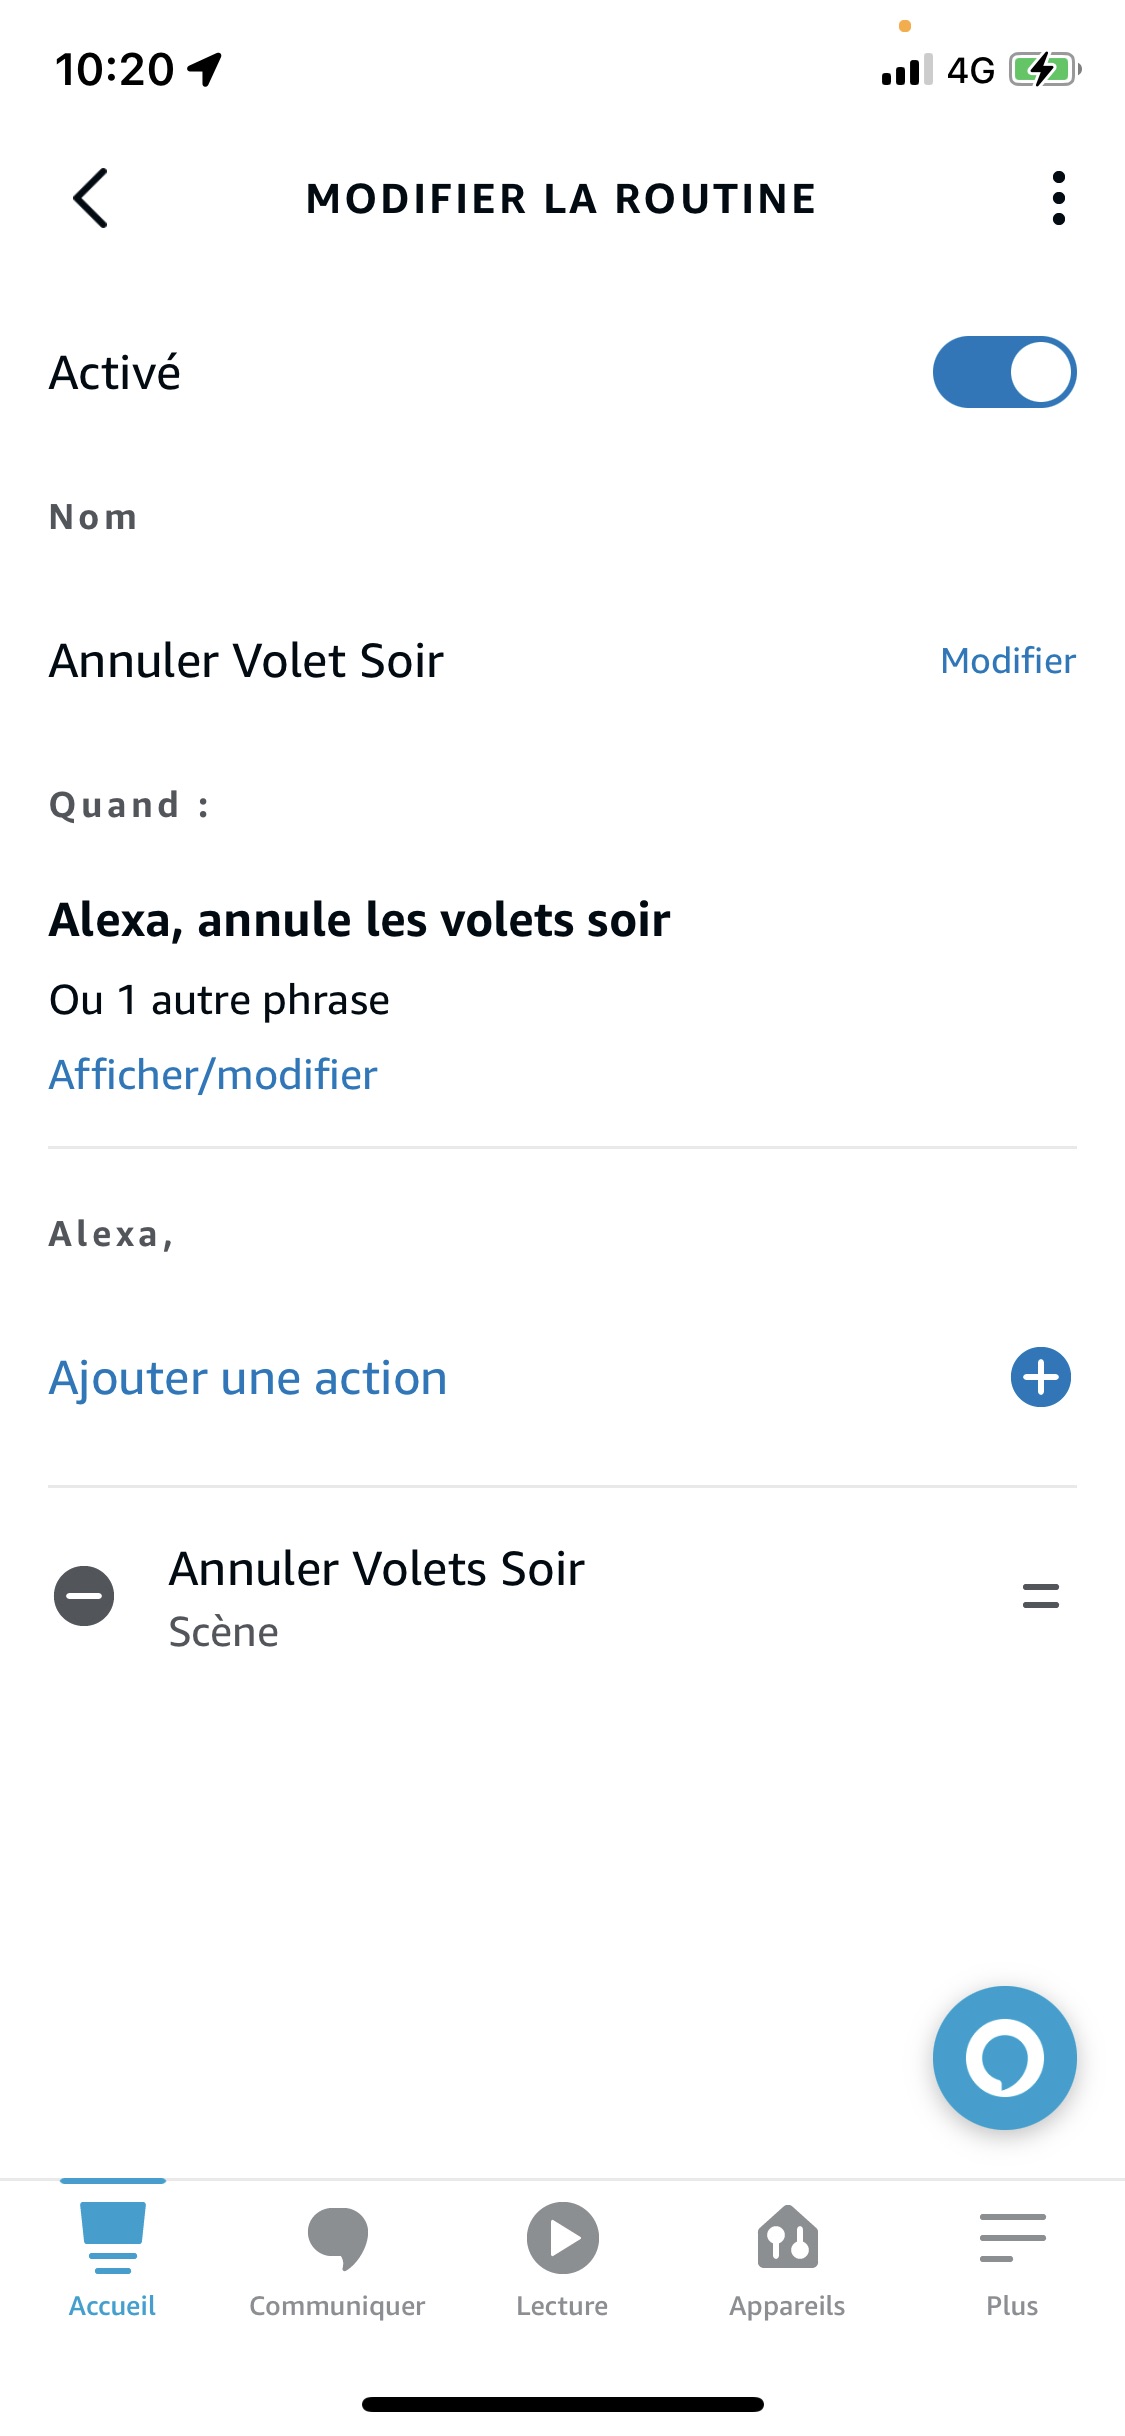This screenshot has width=1125, height=2436.
Task: Remove the Annuler Volets Soir scene action
Action: point(84,1595)
